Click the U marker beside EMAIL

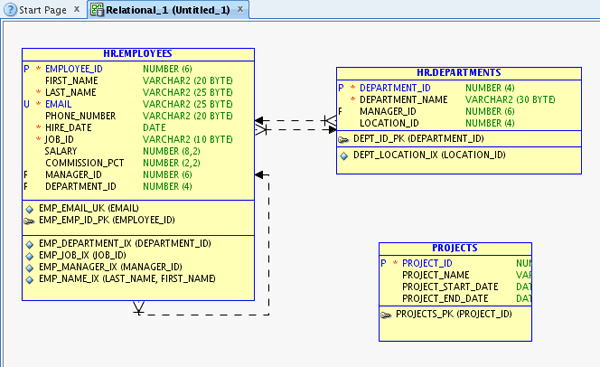tap(26, 104)
